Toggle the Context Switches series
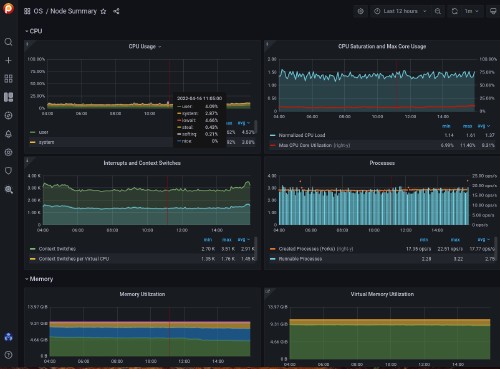This screenshot has height=369, width=500. (x=57, y=249)
